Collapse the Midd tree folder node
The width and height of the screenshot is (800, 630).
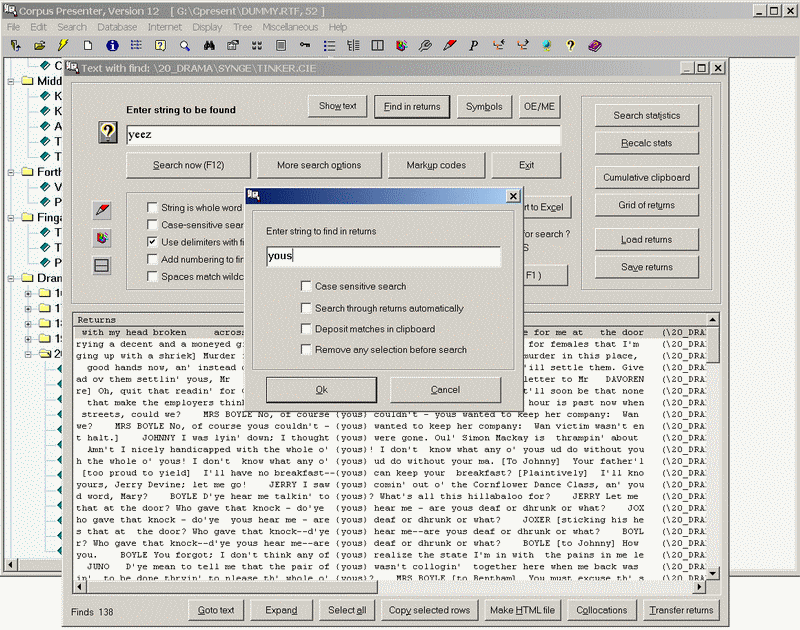pos(10,82)
